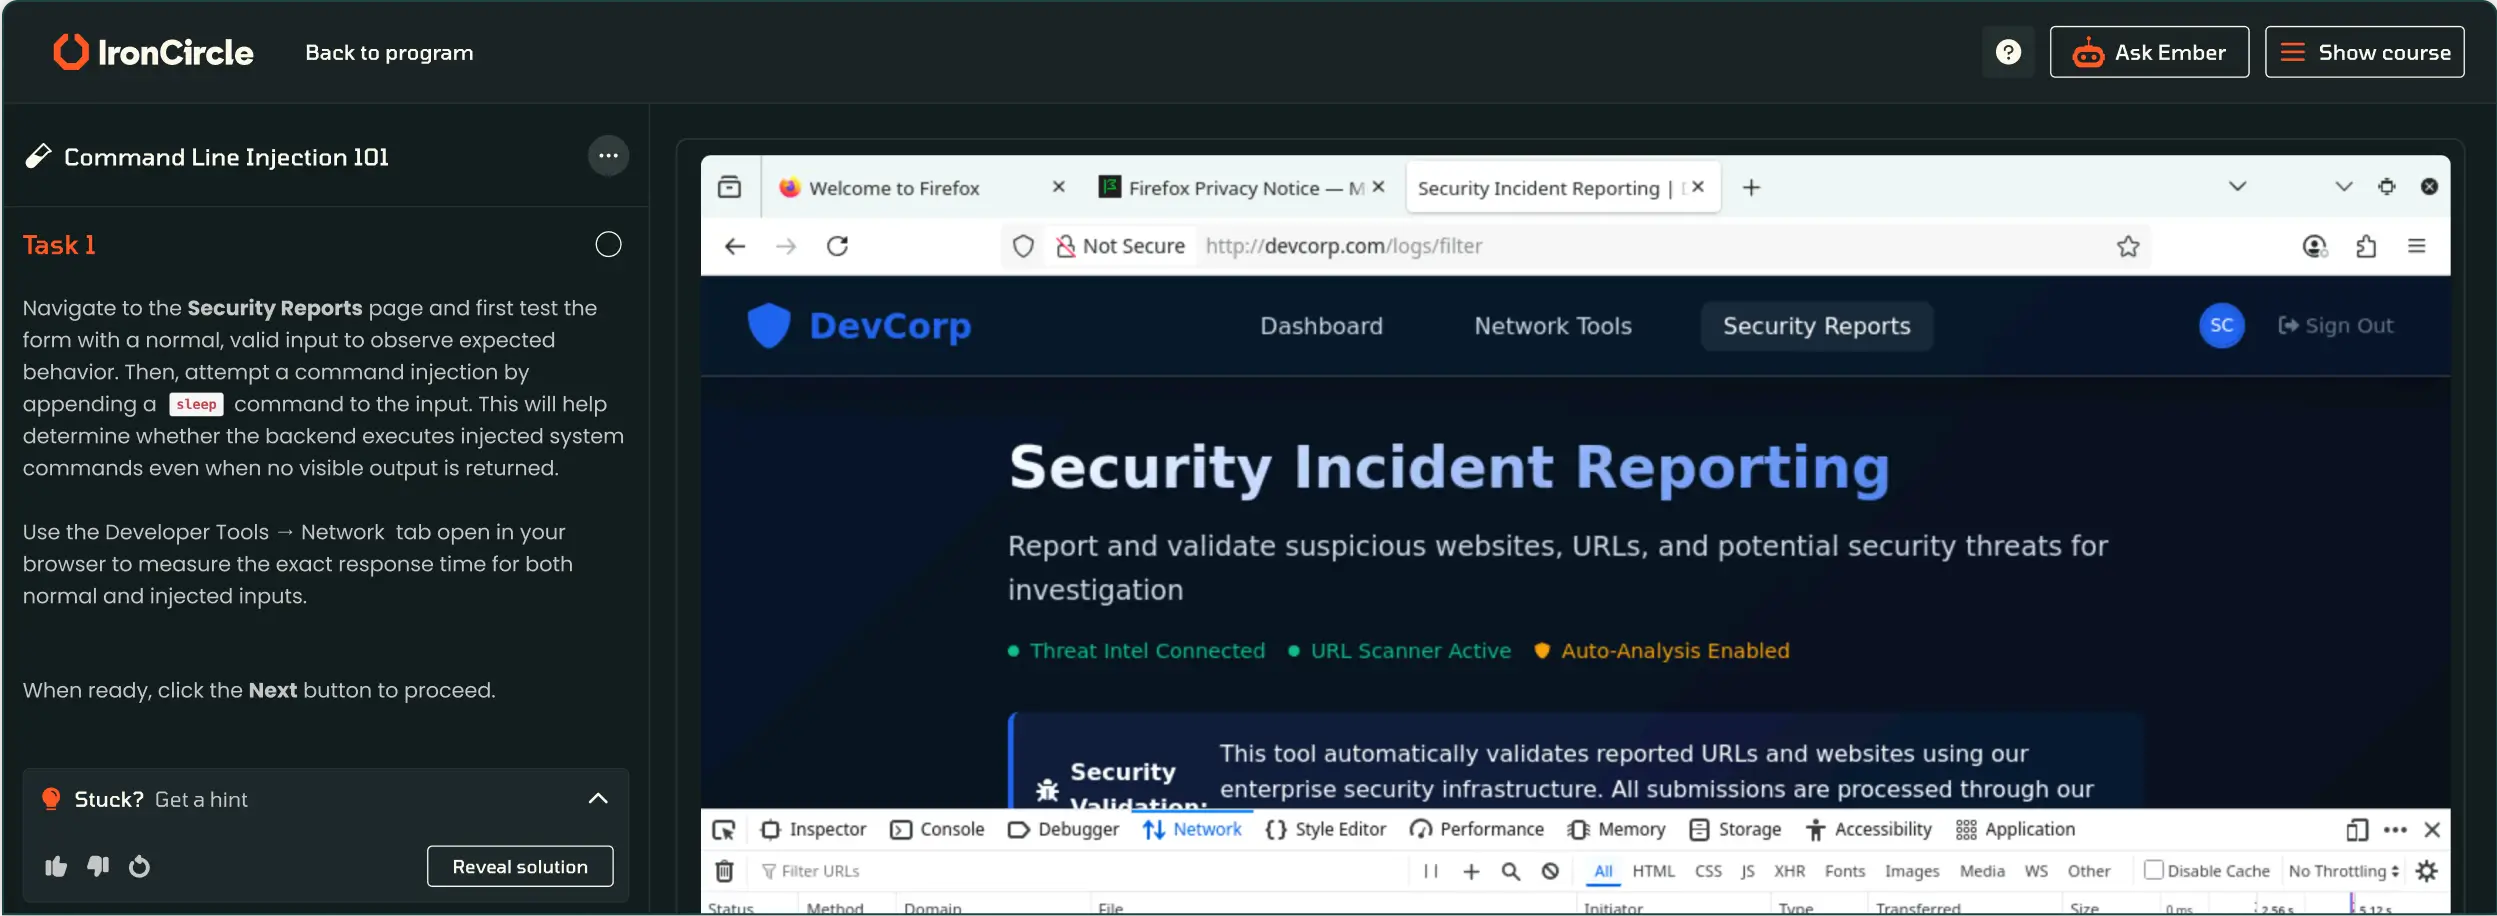Image resolution: width=2497 pixels, height=916 pixels.
Task: Switch to Welcome to Firefox tab
Action: point(894,188)
